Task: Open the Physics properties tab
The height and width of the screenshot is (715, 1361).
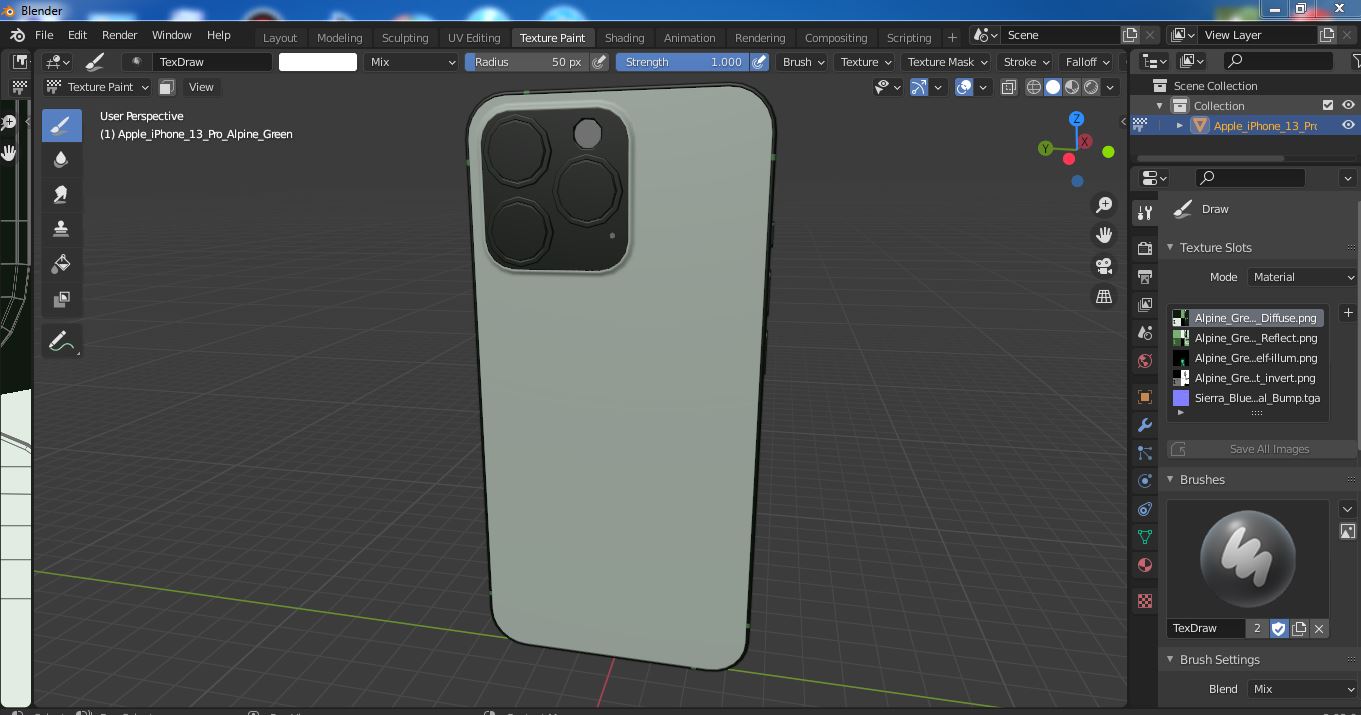Action: click(1145, 481)
